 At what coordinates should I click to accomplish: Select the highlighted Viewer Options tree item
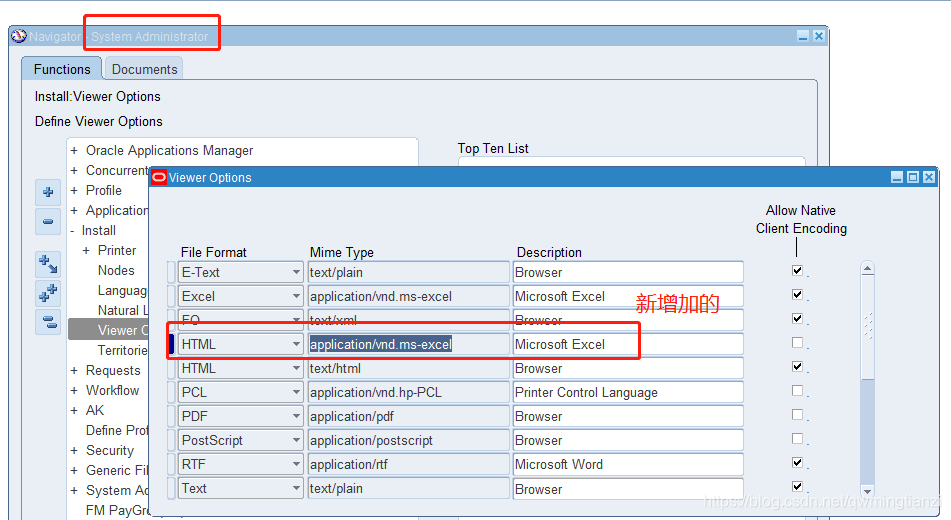pos(109,331)
